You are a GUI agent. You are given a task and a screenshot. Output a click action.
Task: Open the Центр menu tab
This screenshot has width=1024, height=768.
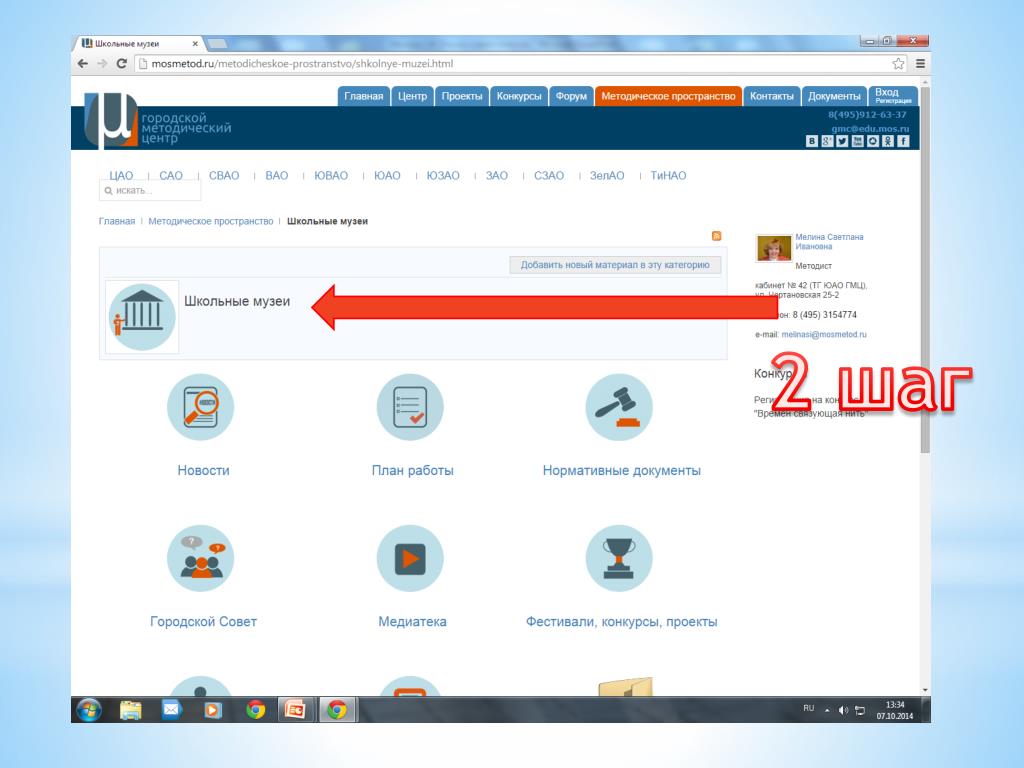pyautogui.click(x=412, y=96)
